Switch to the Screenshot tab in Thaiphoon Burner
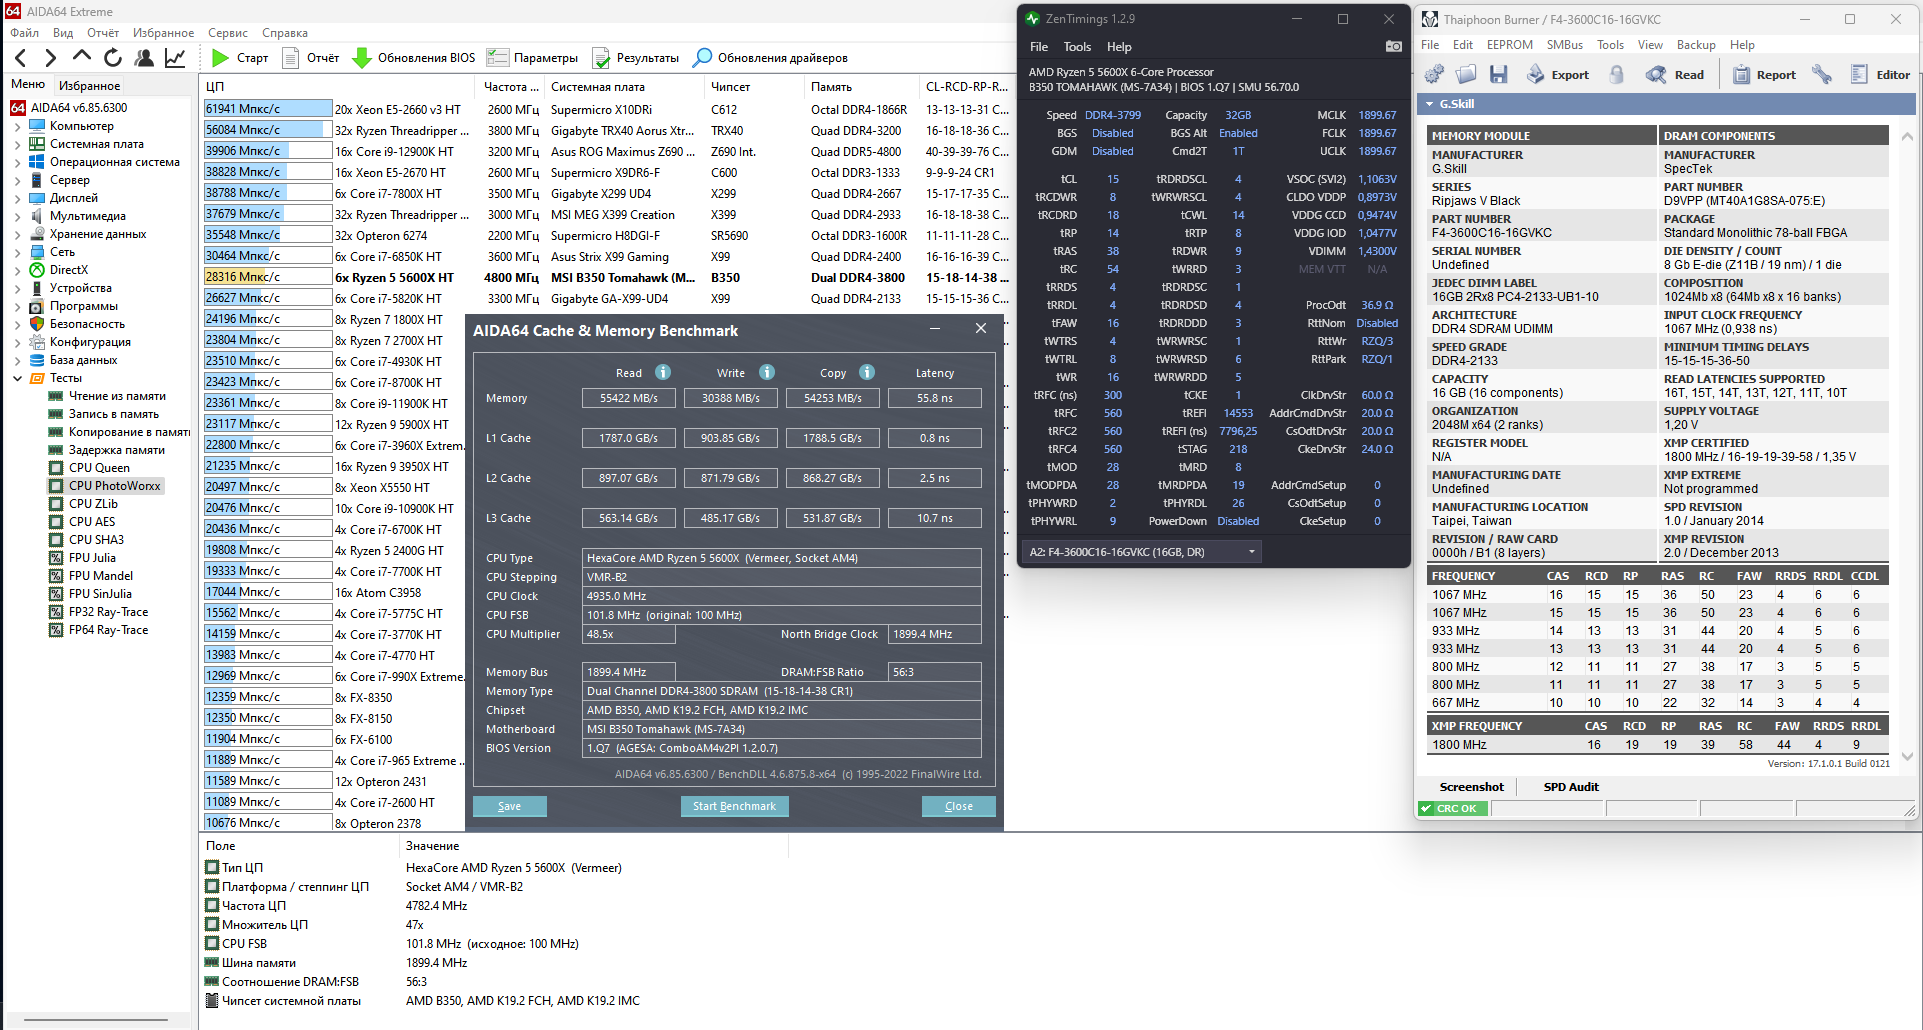 1471,787
